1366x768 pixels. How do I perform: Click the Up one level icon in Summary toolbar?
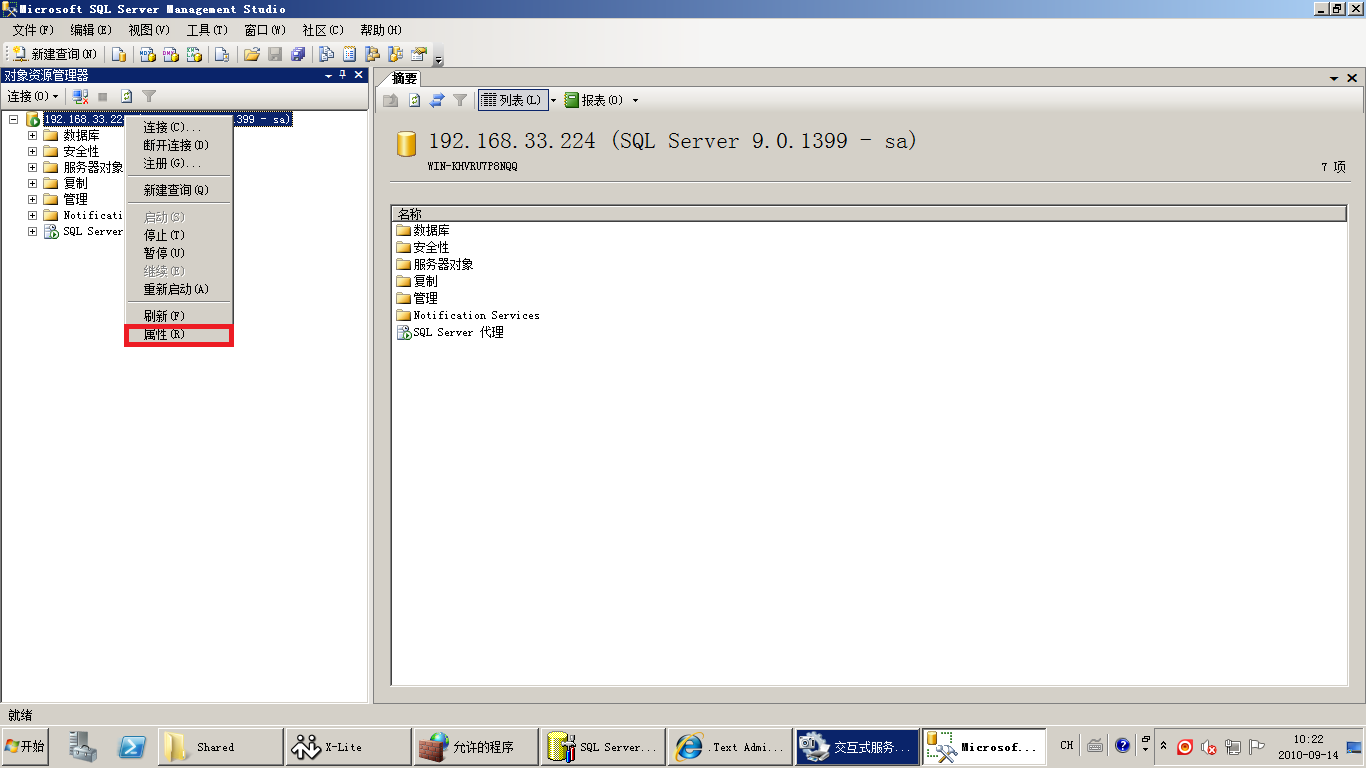(x=391, y=100)
